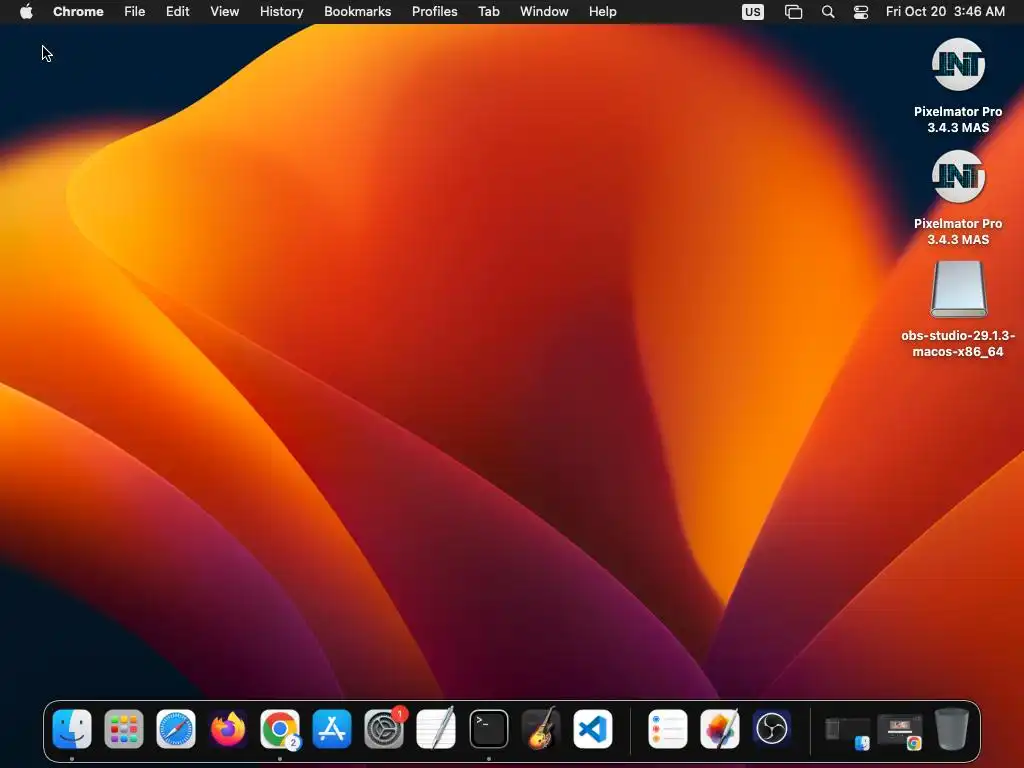Open Reminders from the Dock

pyautogui.click(x=667, y=729)
